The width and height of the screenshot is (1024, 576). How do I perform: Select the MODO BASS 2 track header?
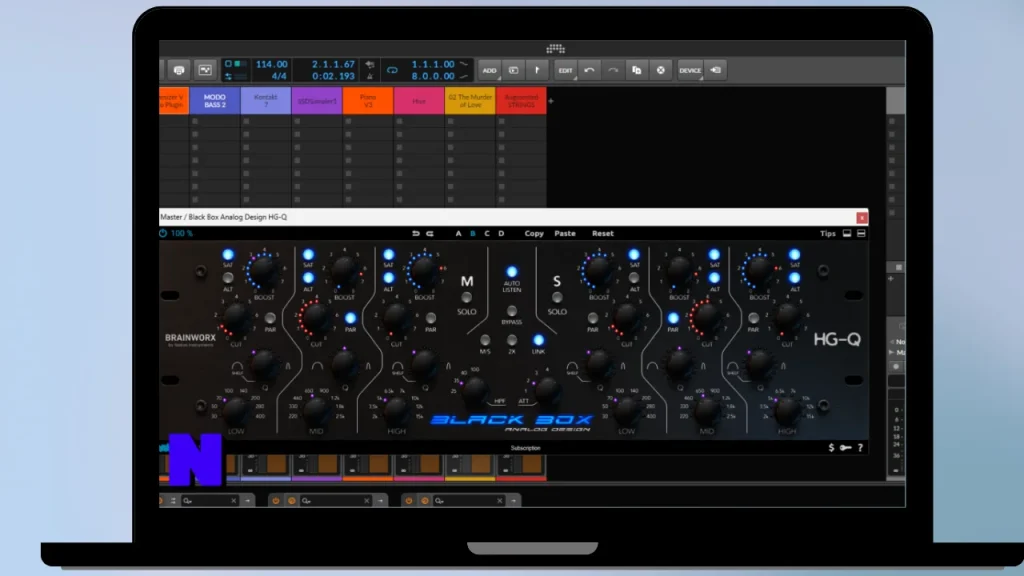pyautogui.click(x=215, y=101)
